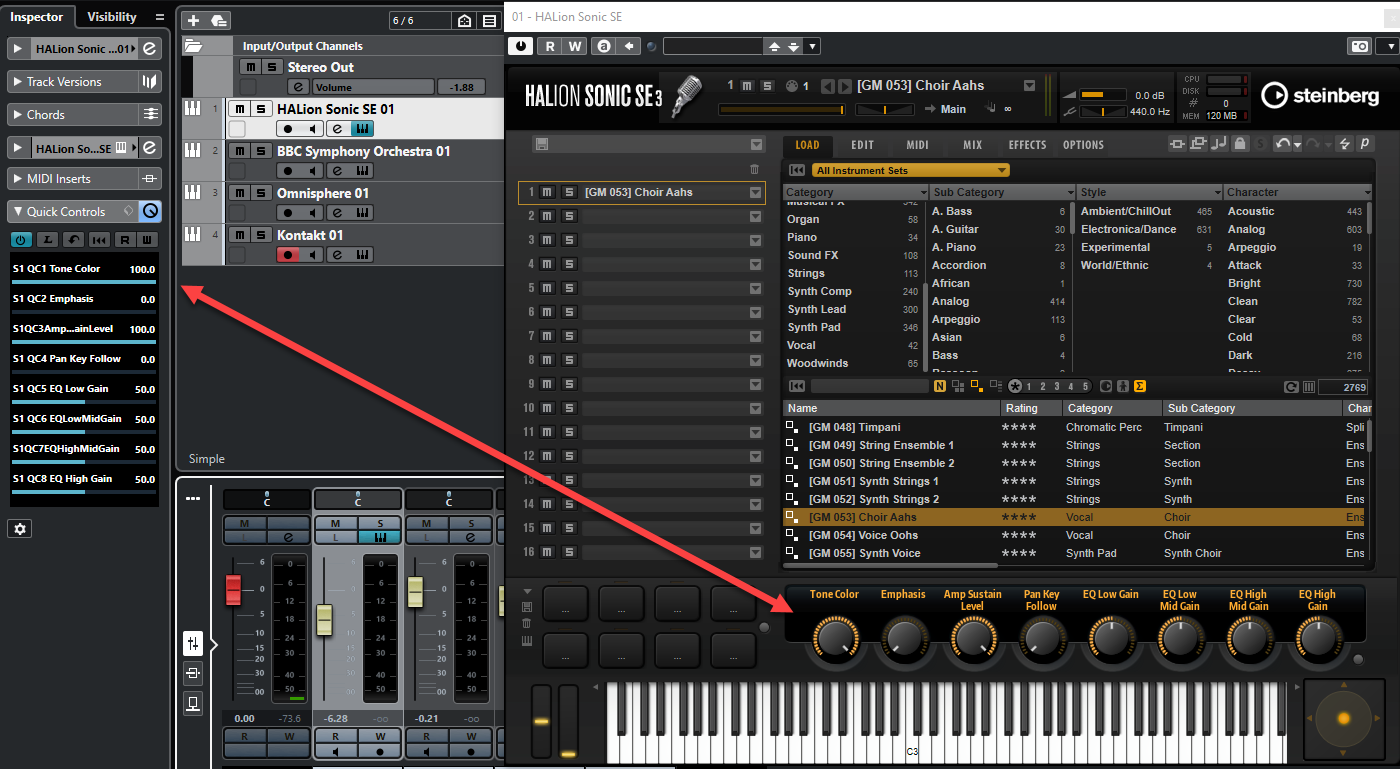This screenshot has height=769, width=1400.
Task: Click the HALion search results text field
Action: click(x=868, y=386)
